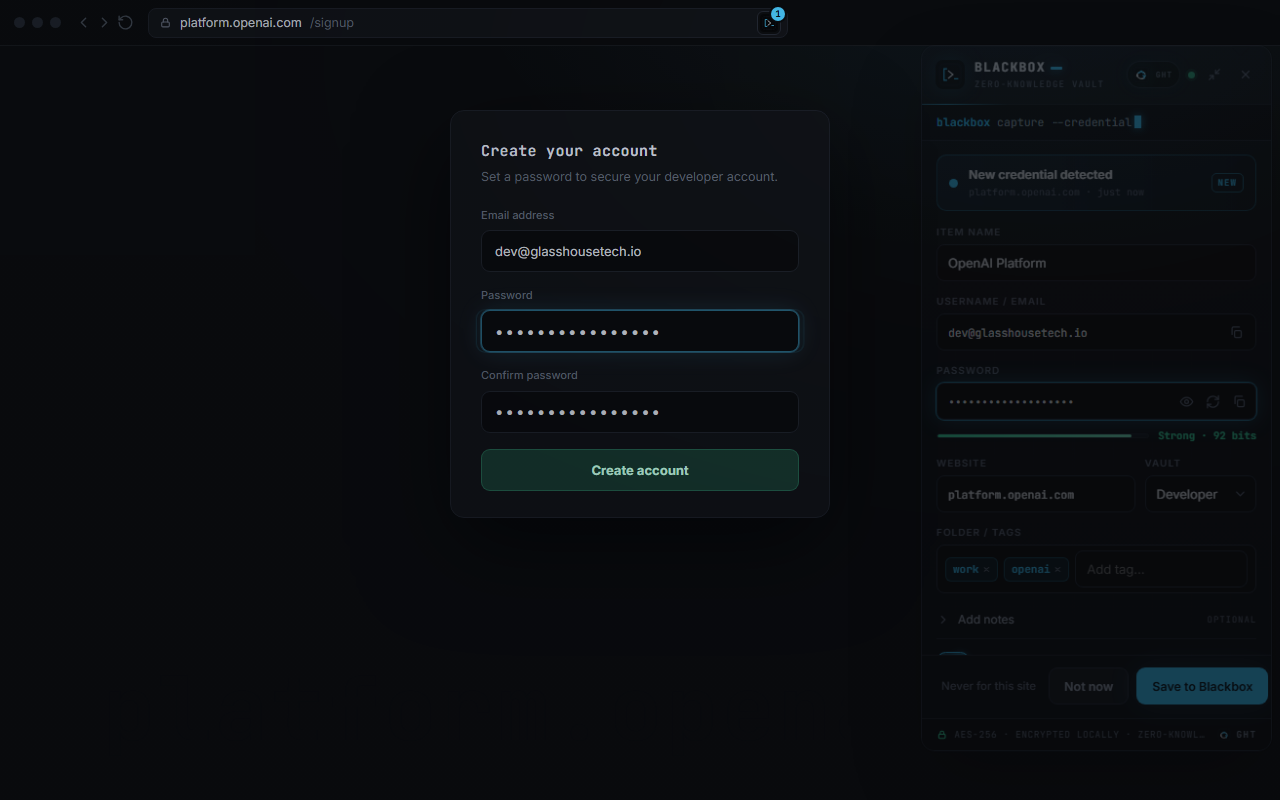Click Never for this site link
This screenshot has height=800, width=1280.
click(x=988, y=686)
